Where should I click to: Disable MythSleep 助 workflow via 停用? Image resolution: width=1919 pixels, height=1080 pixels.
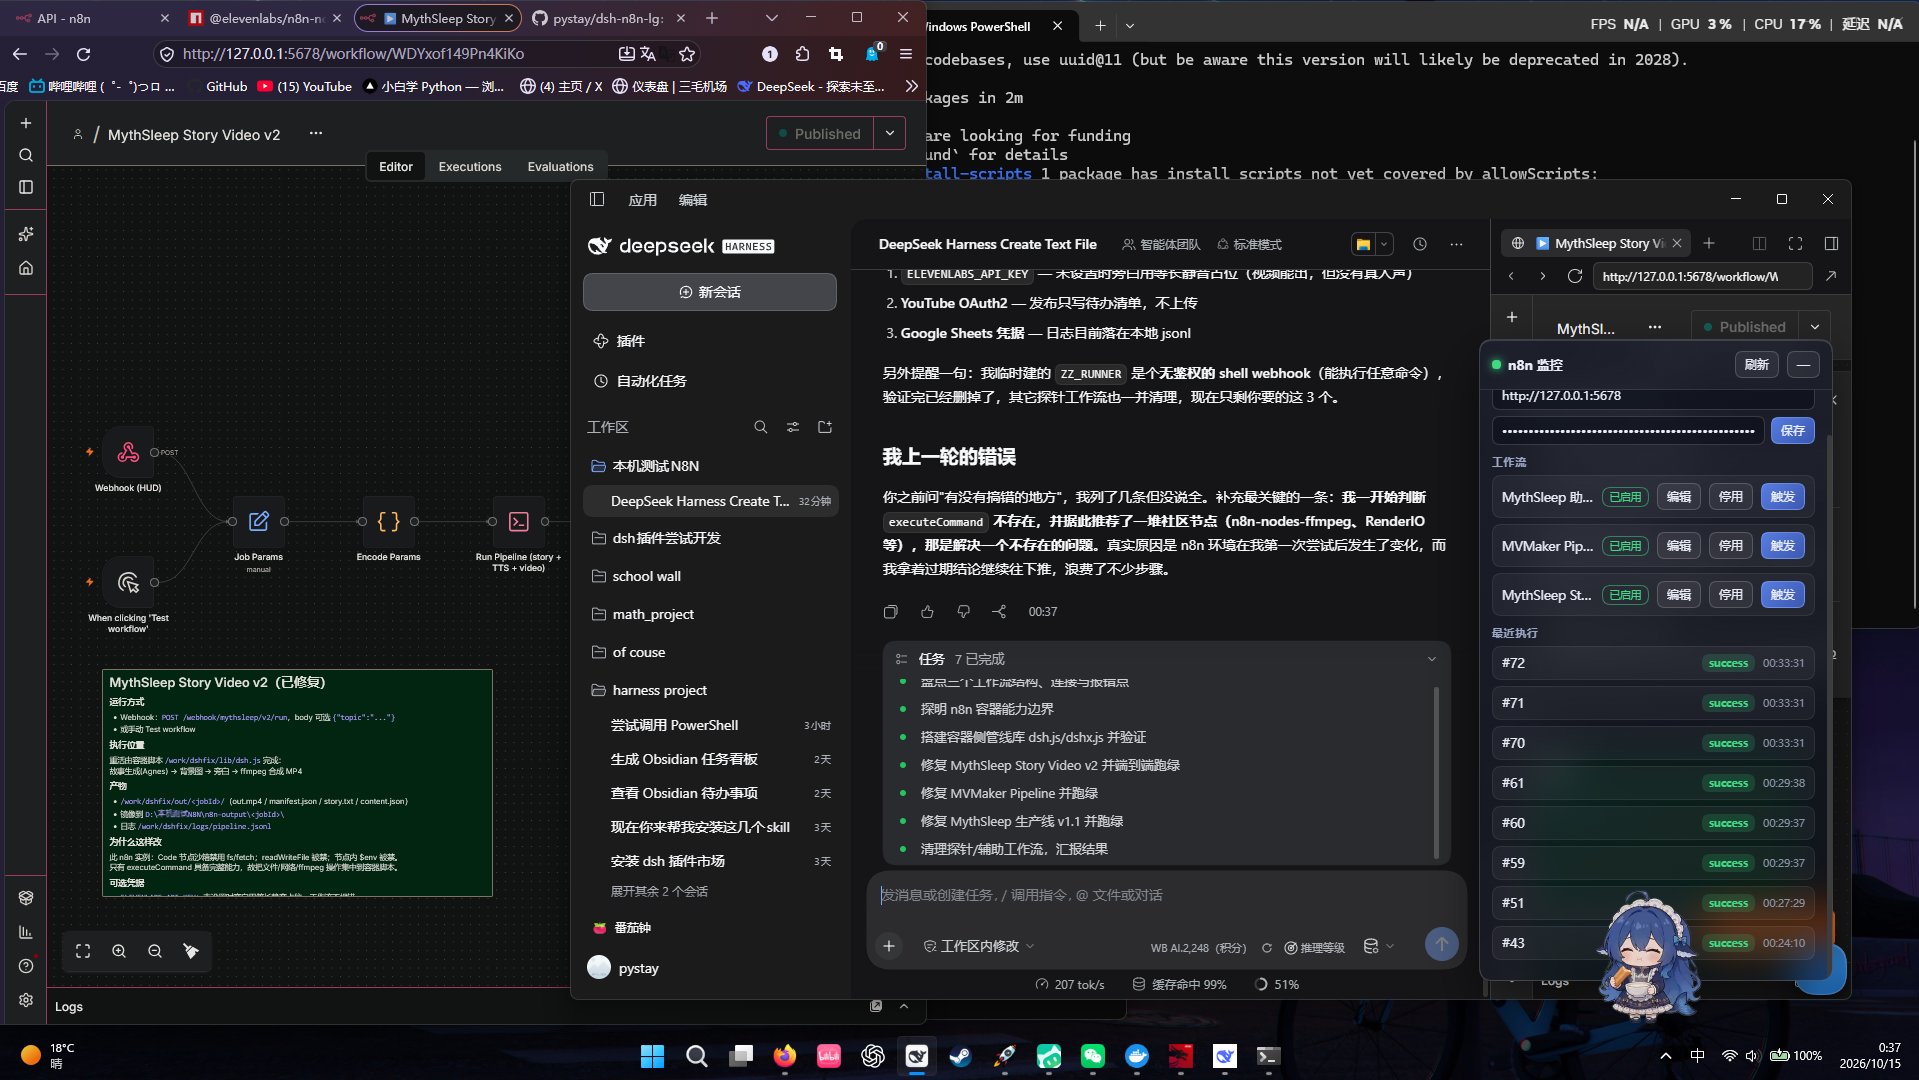coord(1730,497)
